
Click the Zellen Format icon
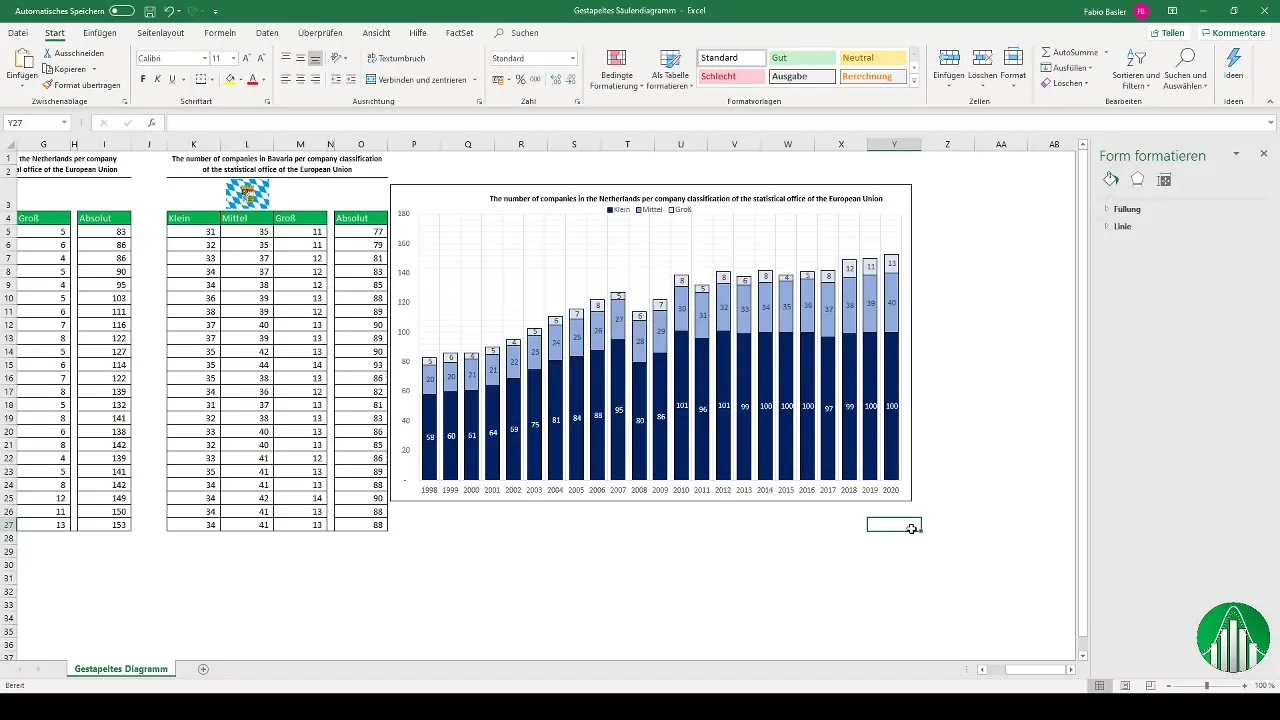coord(1013,57)
